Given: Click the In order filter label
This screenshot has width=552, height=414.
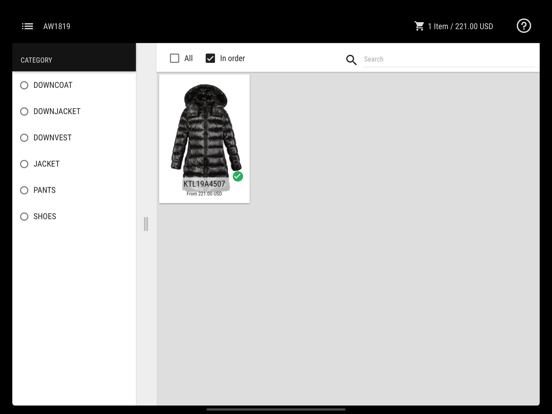Looking at the screenshot, I should pos(232,58).
